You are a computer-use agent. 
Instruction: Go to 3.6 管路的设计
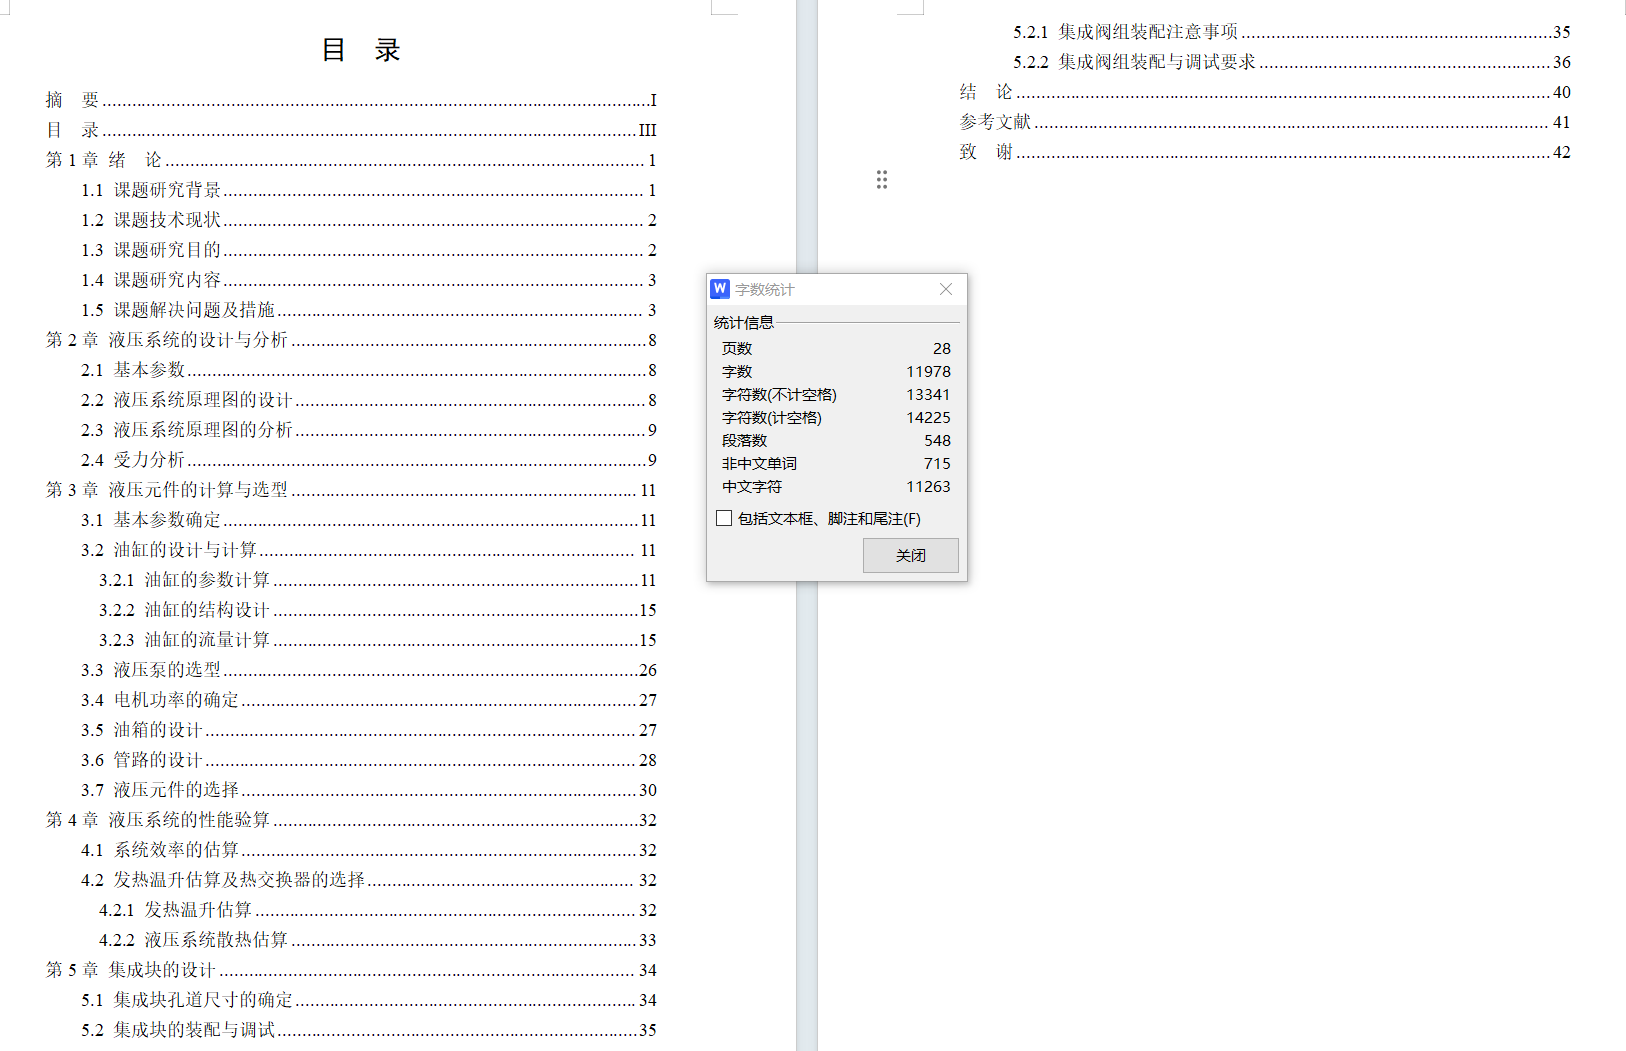(369, 760)
